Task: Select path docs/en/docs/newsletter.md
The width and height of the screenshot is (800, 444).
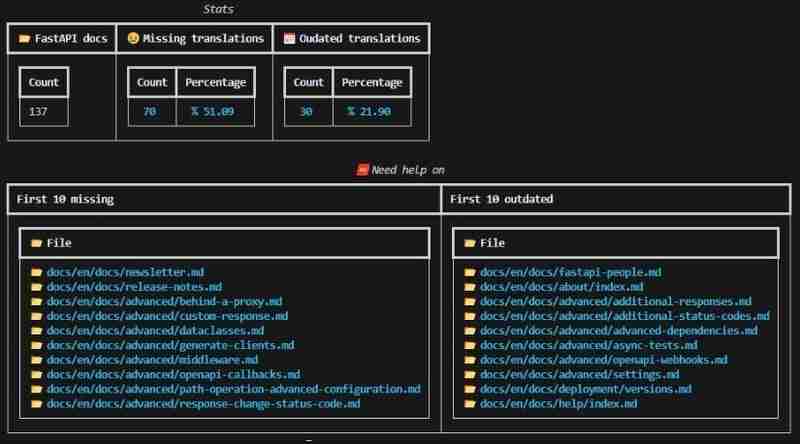Action: (x=126, y=273)
